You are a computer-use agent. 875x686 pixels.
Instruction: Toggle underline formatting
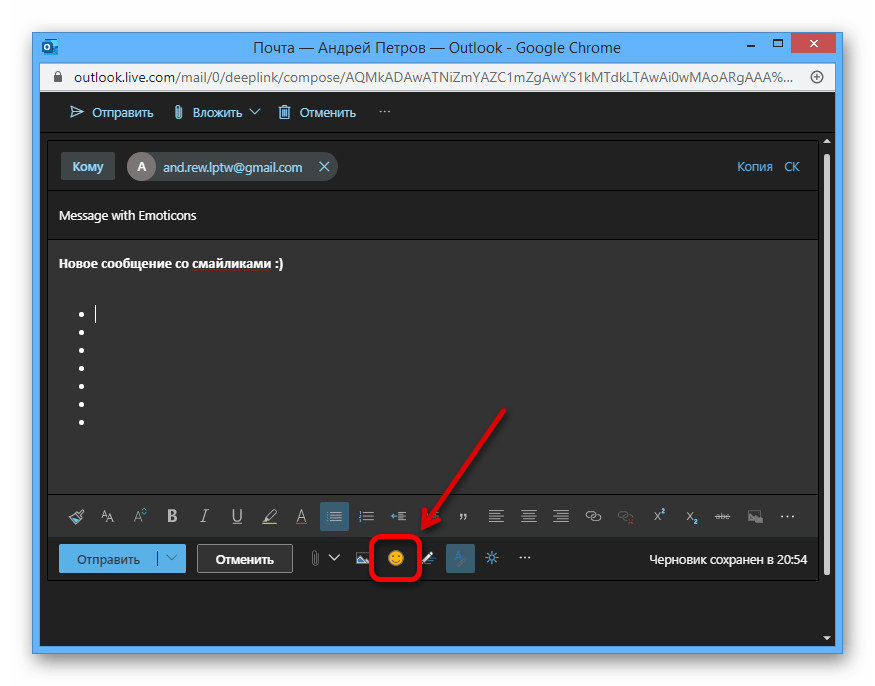pyautogui.click(x=237, y=516)
